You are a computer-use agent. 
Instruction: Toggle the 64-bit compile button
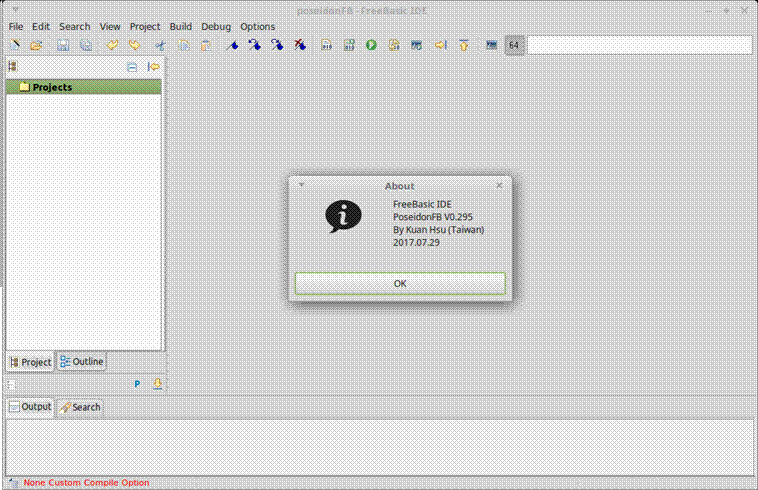click(x=514, y=45)
